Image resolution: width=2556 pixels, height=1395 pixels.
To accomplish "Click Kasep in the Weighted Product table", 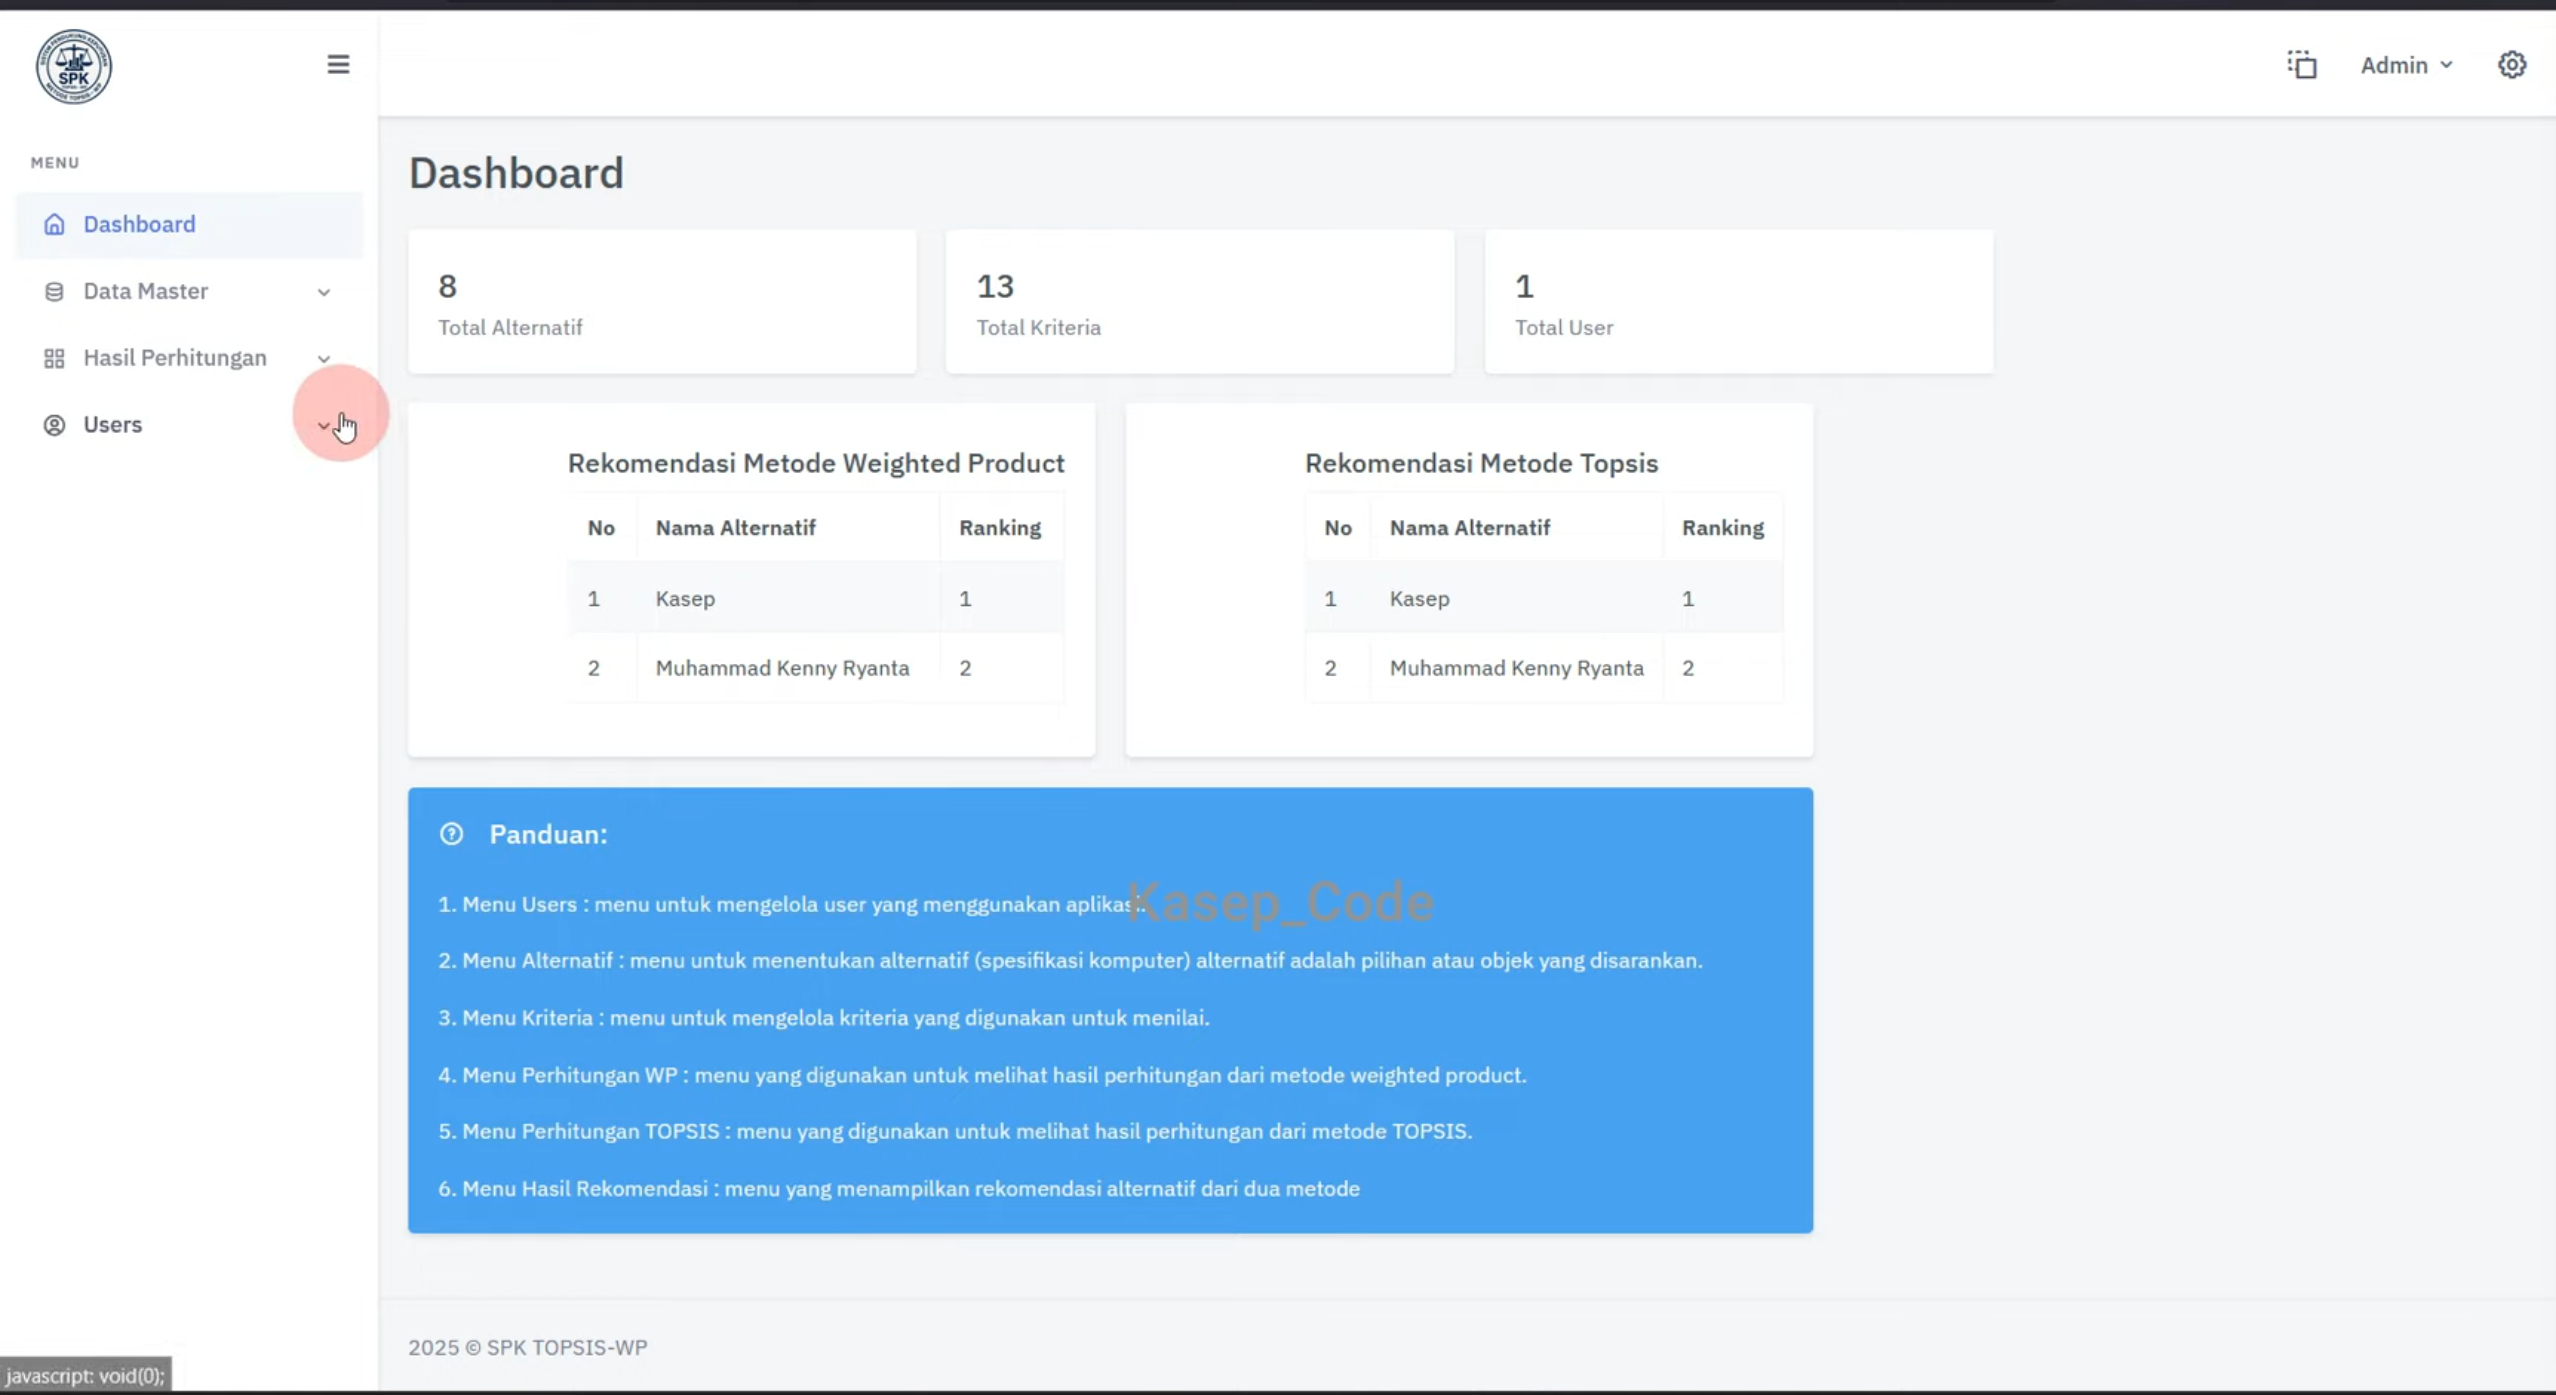I will click(x=685, y=598).
